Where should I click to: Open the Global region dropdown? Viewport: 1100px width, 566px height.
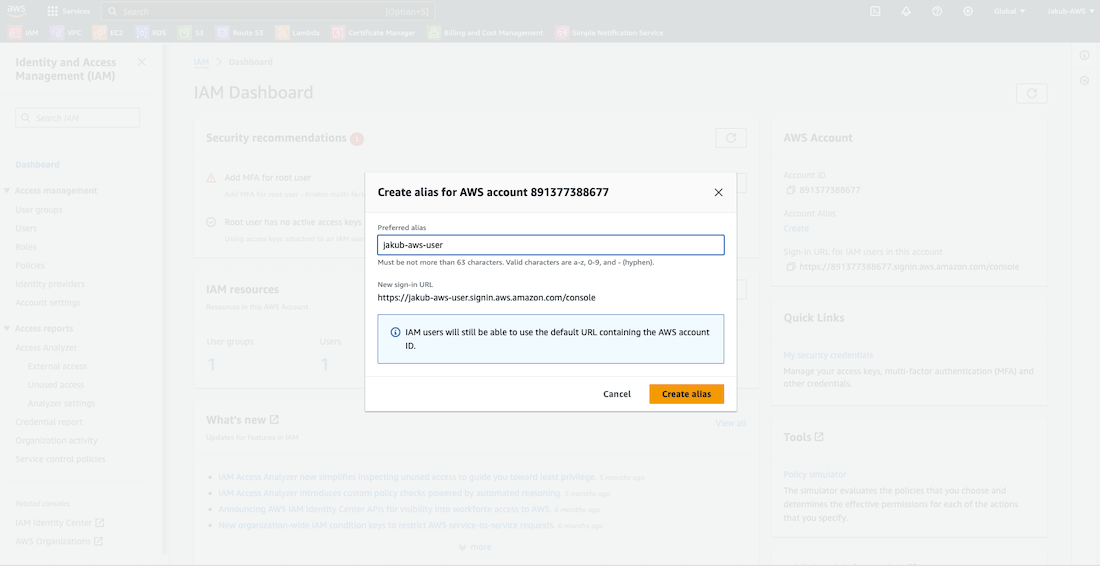coord(1010,11)
